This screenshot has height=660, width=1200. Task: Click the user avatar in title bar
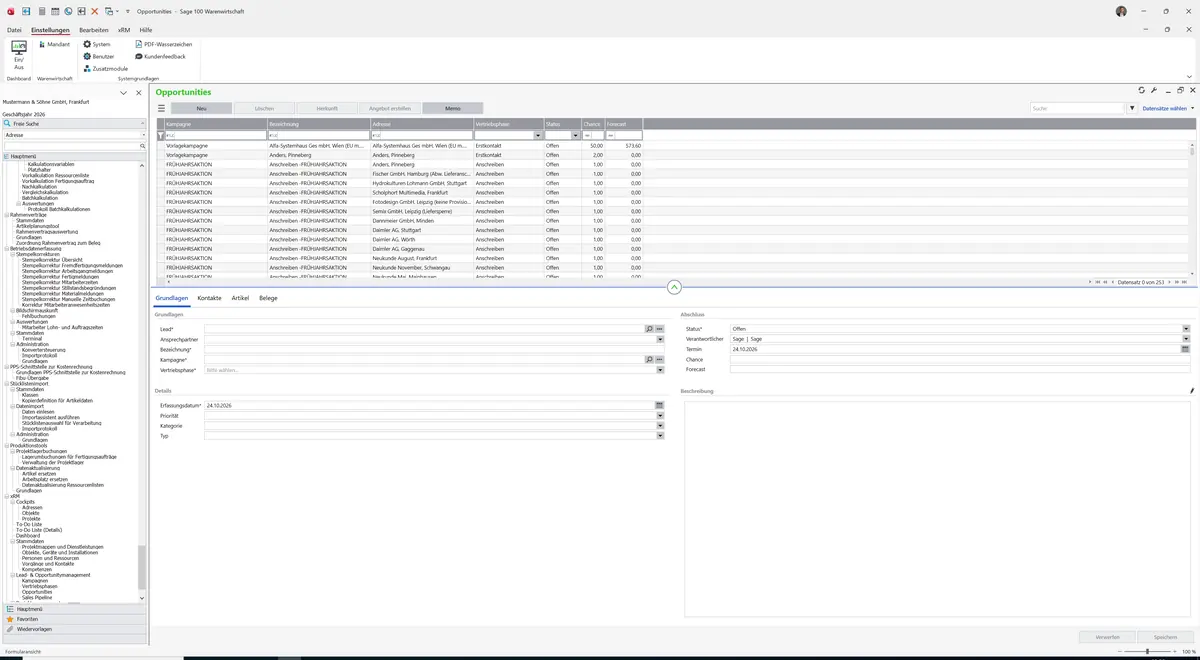(1121, 11)
